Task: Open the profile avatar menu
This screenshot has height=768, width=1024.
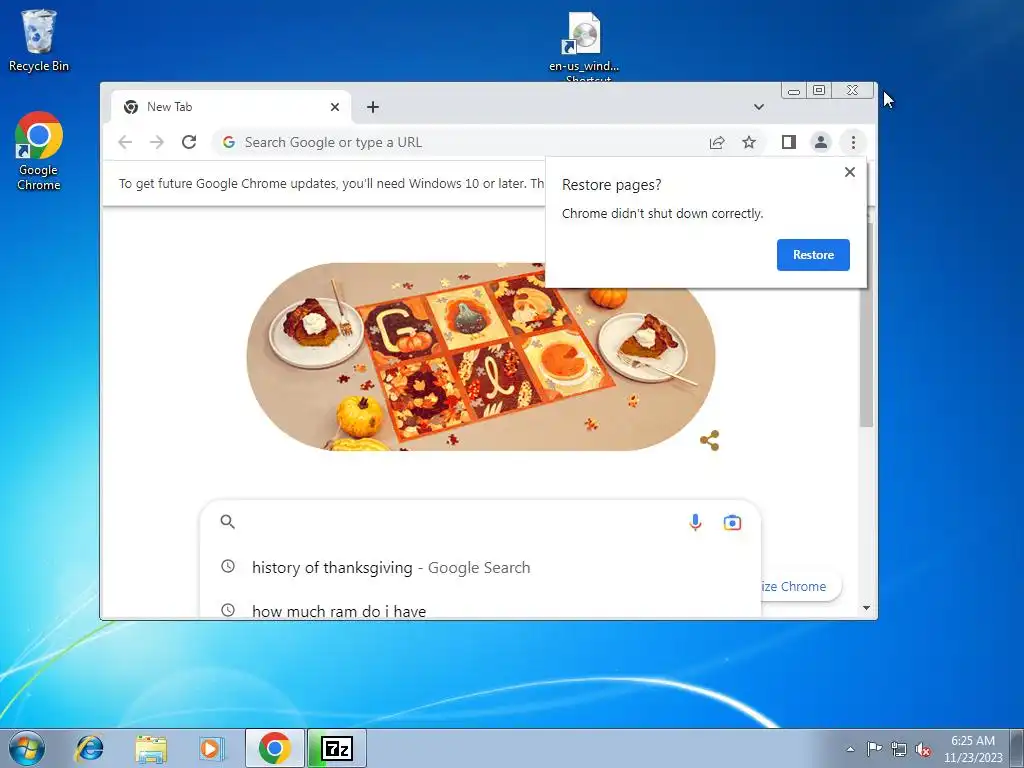Action: pos(821,142)
